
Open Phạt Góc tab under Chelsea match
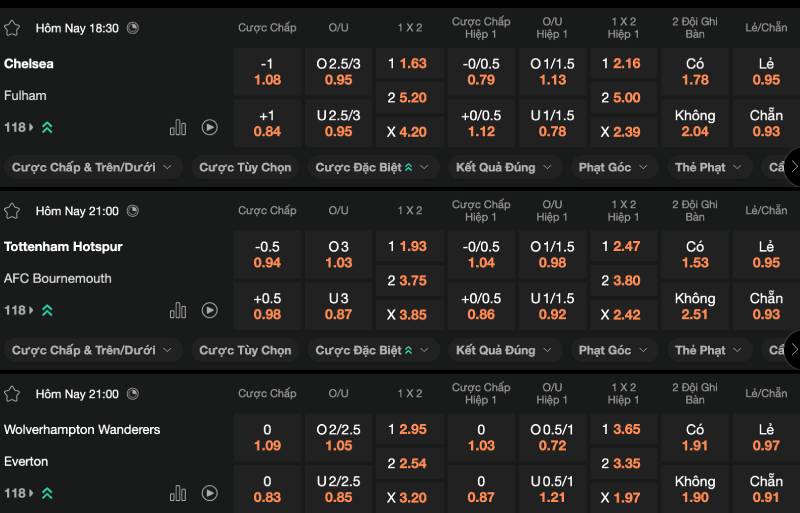[x=612, y=167]
